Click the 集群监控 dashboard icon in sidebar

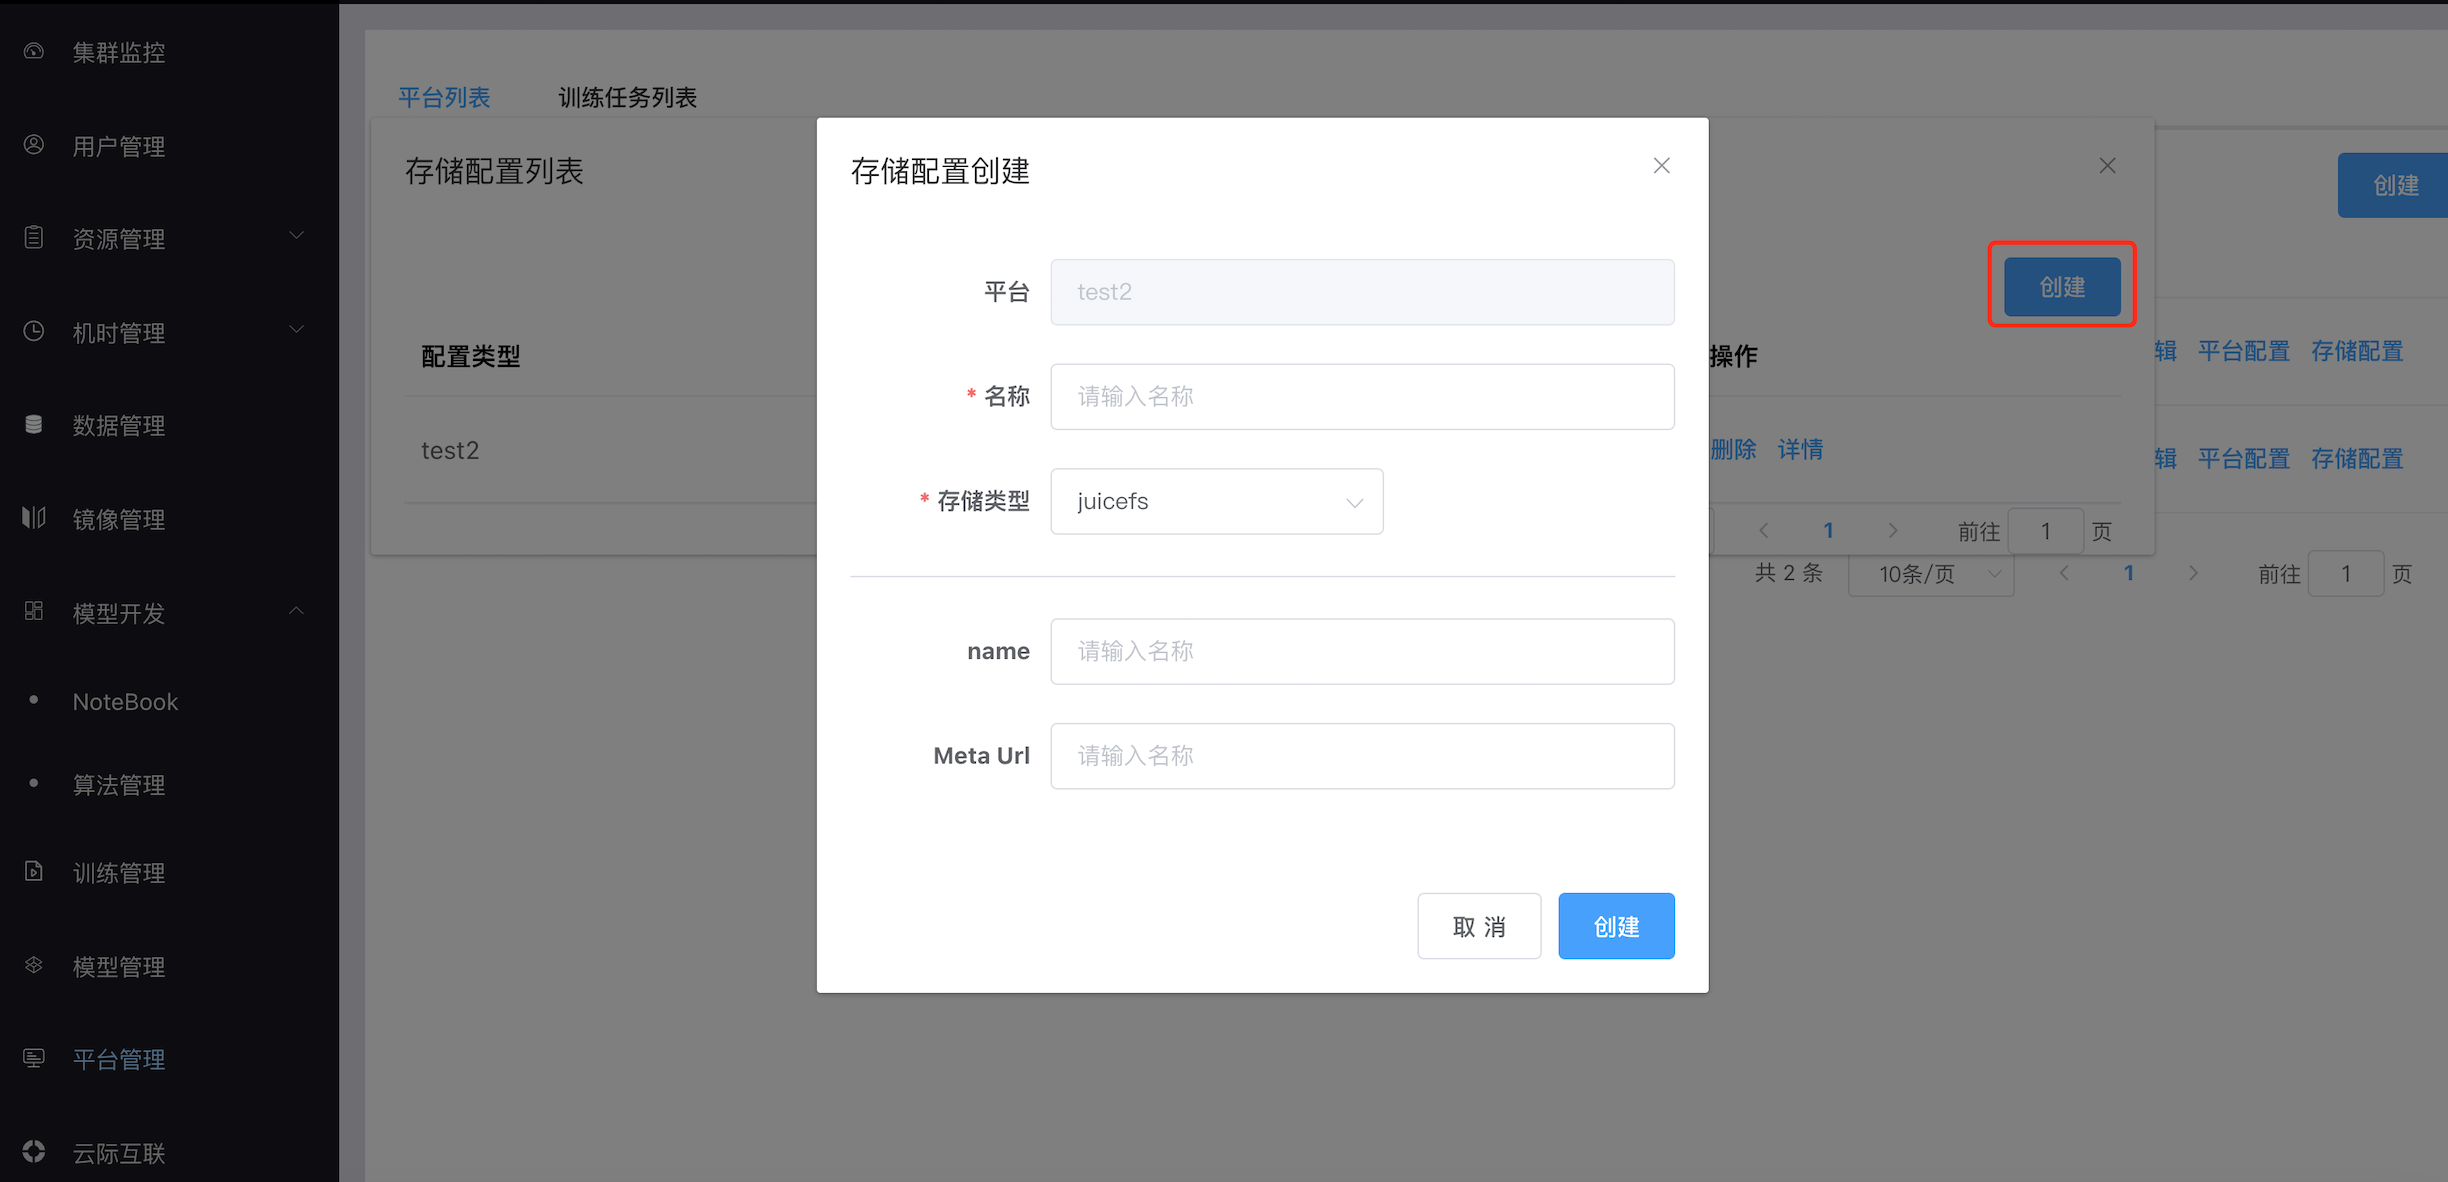point(33,51)
